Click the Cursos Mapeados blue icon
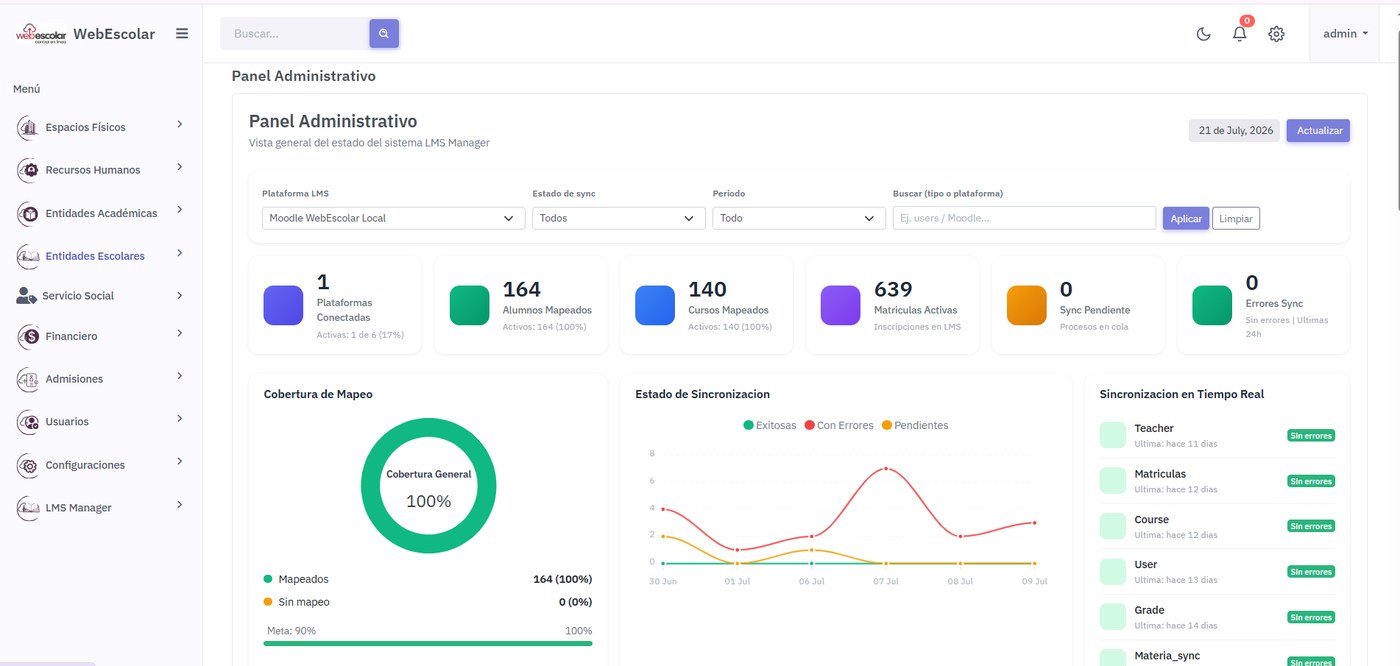The width and height of the screenshot is (1400, 666). [x=655, y=305]
